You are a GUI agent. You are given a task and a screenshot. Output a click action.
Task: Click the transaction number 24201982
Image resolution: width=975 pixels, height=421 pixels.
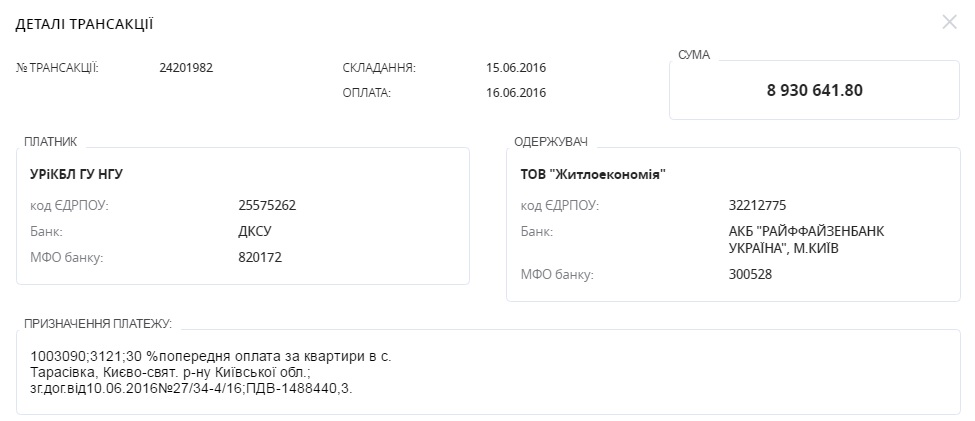(186, 68)
